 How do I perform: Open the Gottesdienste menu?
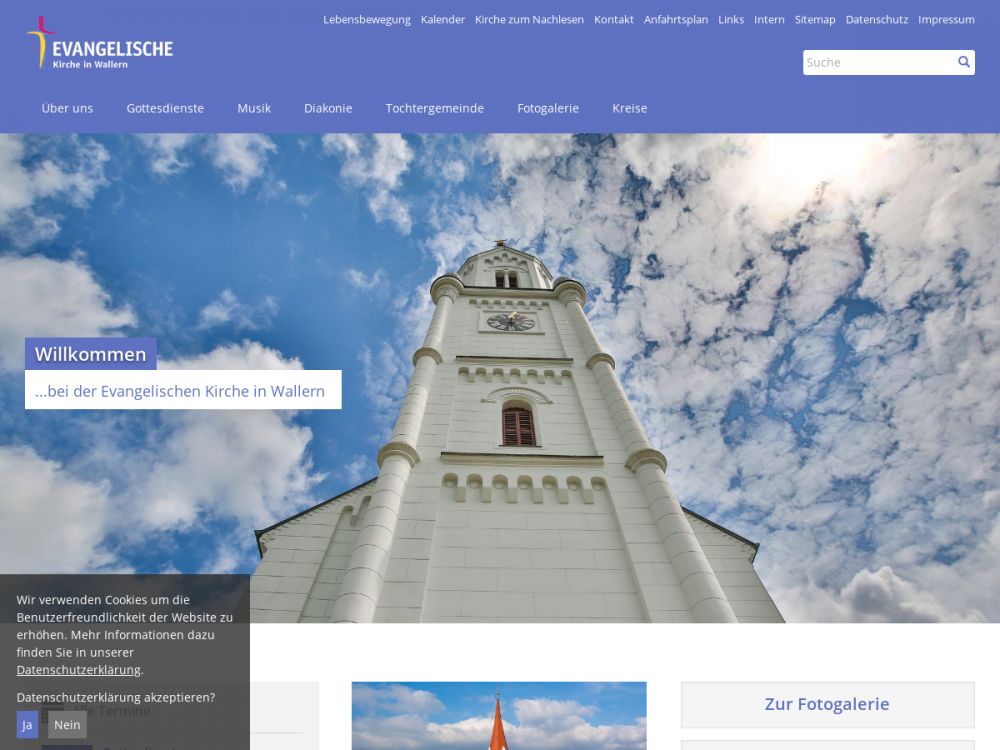coord(165,108)
